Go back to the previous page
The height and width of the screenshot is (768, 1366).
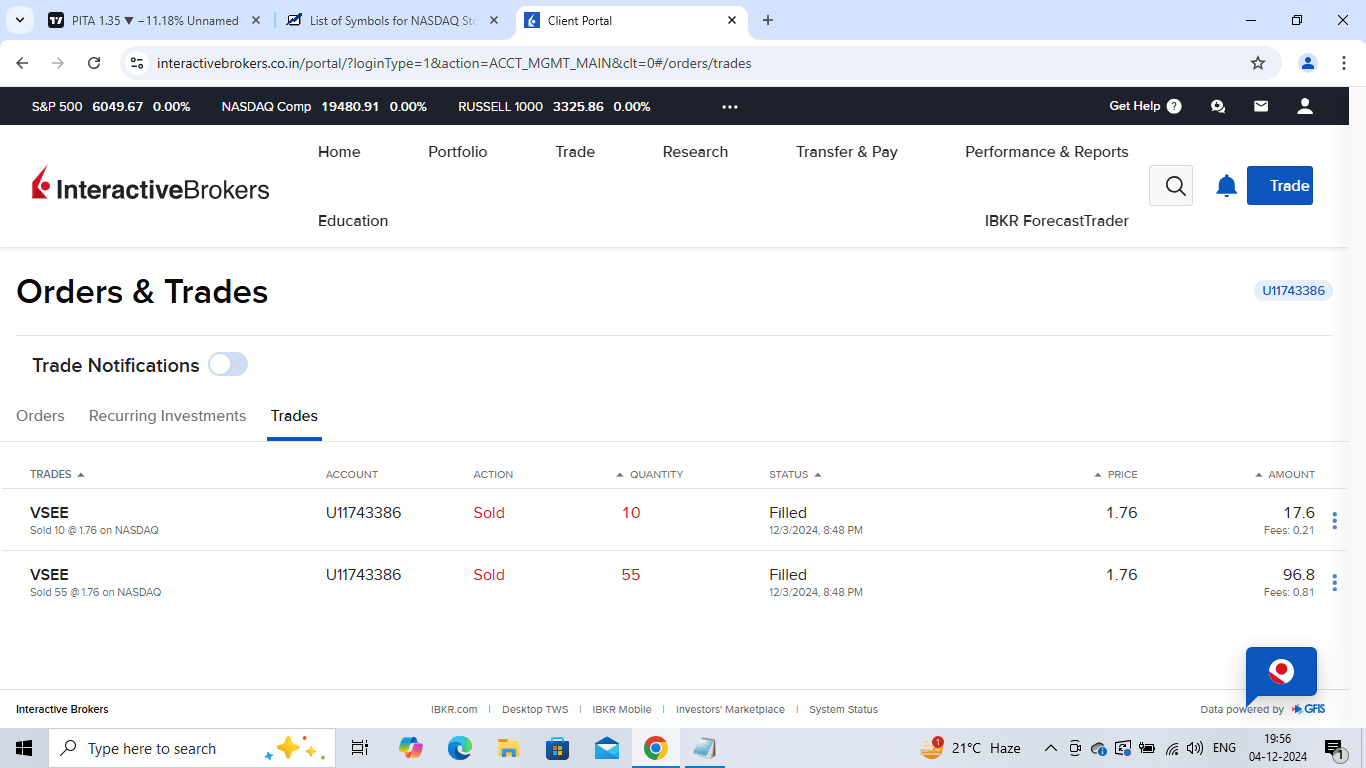coord(23,63)
